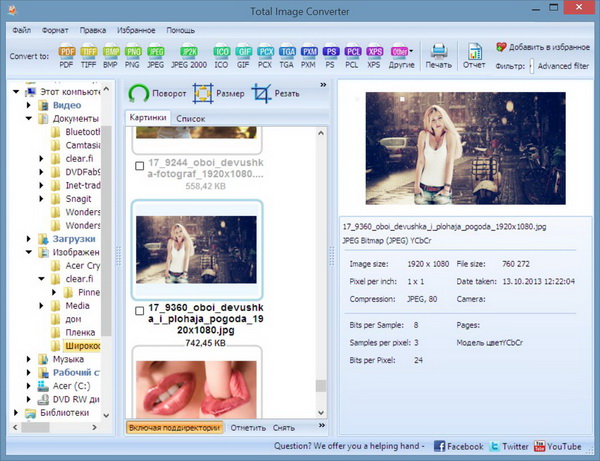
Task: Click the Advanced filter button
Action: 562,66
